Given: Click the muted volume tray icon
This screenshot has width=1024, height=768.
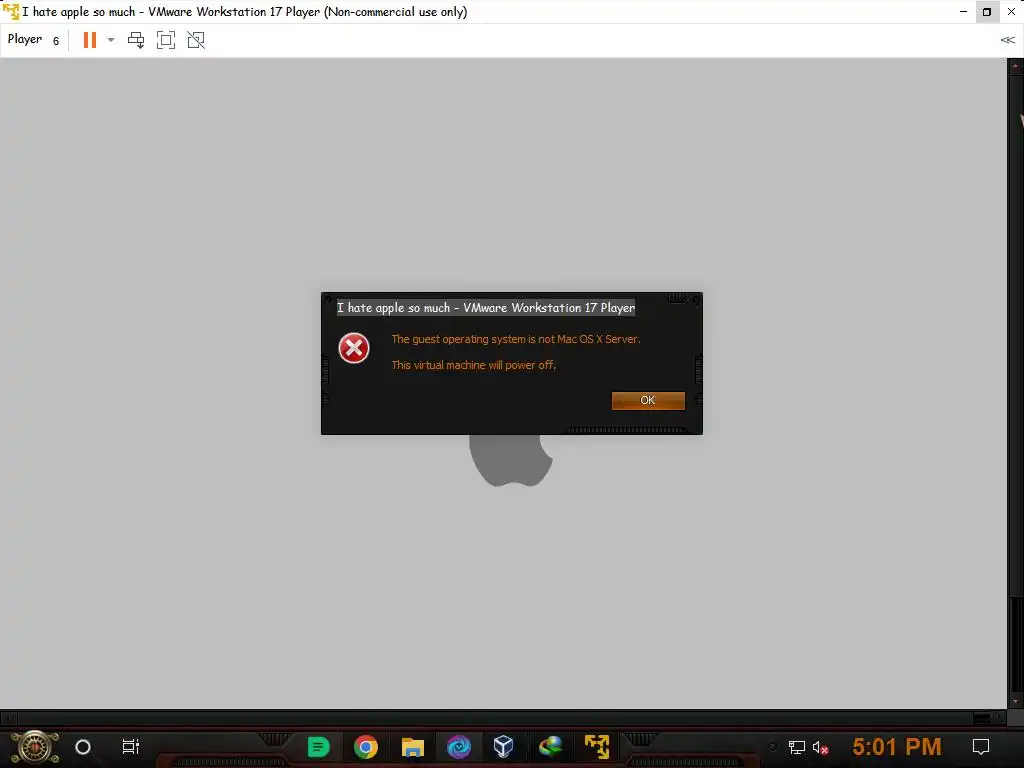Looking at the screenshot, I should coord(821,747).
